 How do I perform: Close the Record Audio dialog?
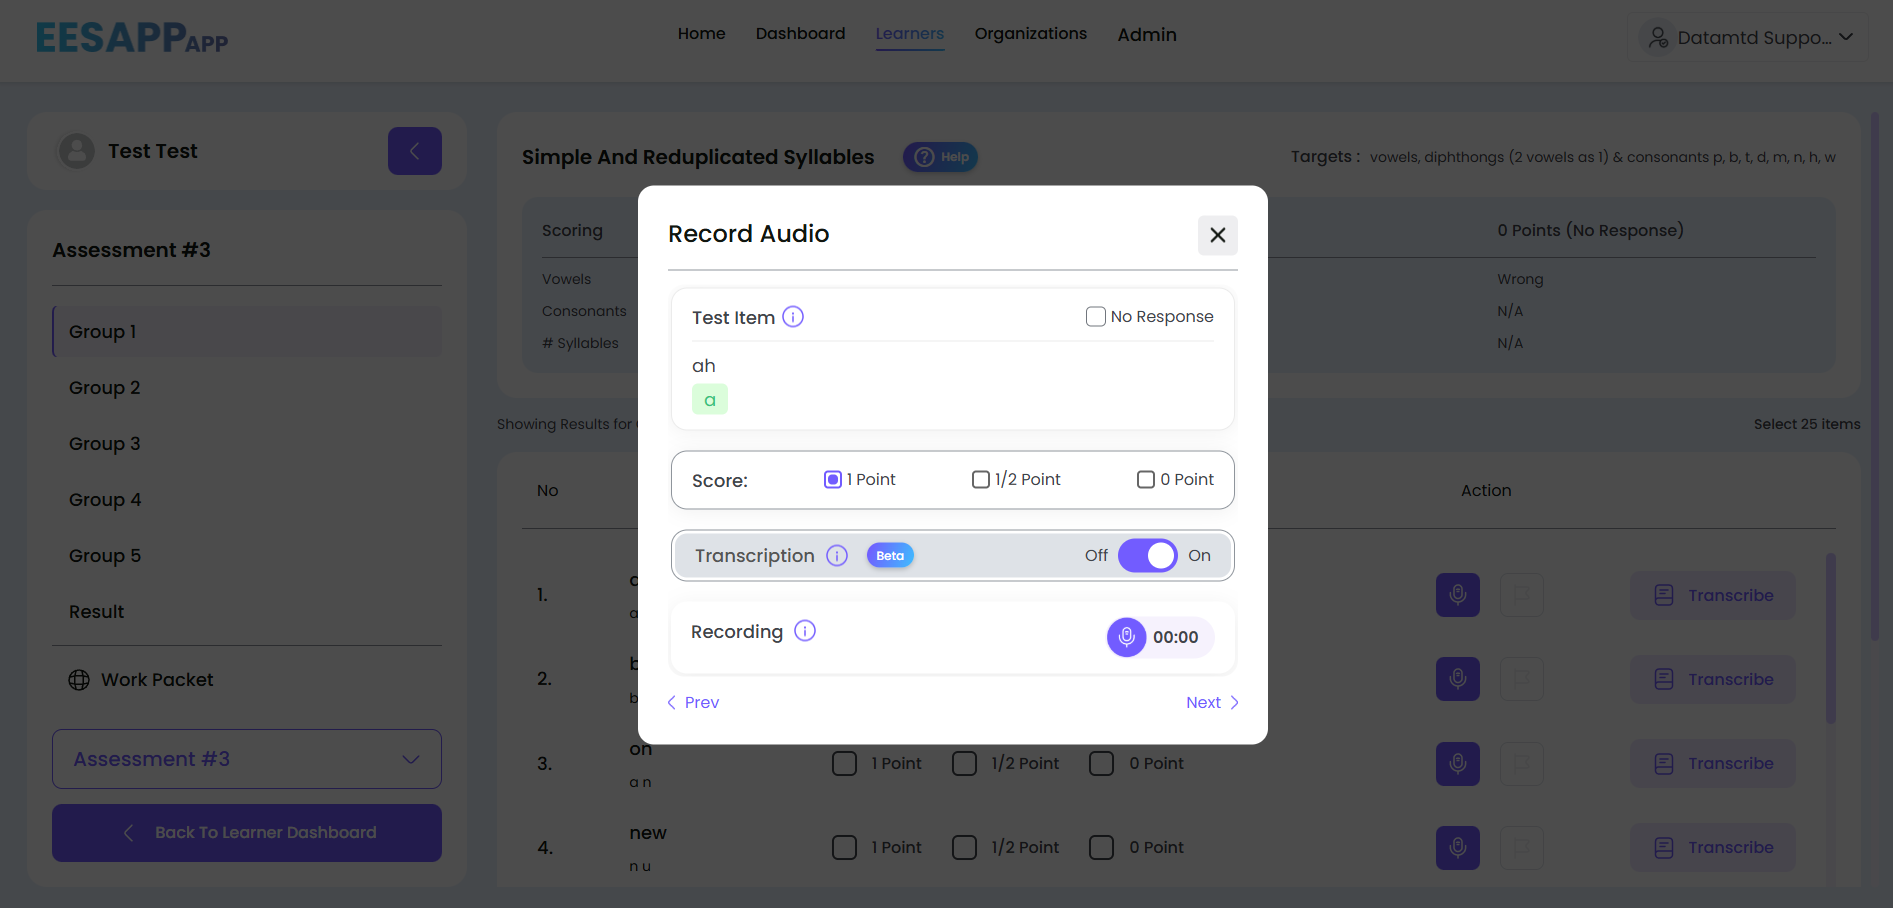coord(1217,235)
